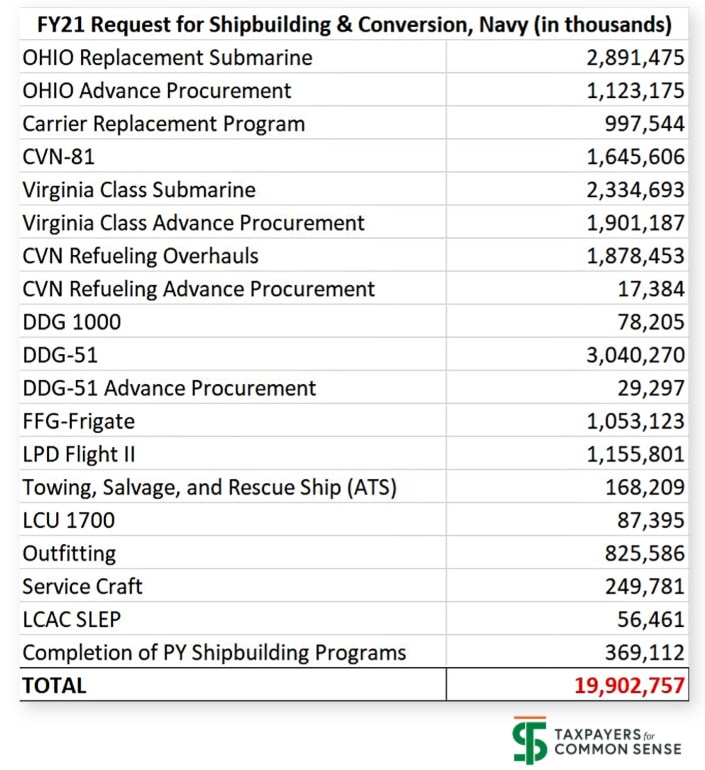Select the 'FFG-Frigate' row label
Screen dimensions: 705x770
[79, 421]
